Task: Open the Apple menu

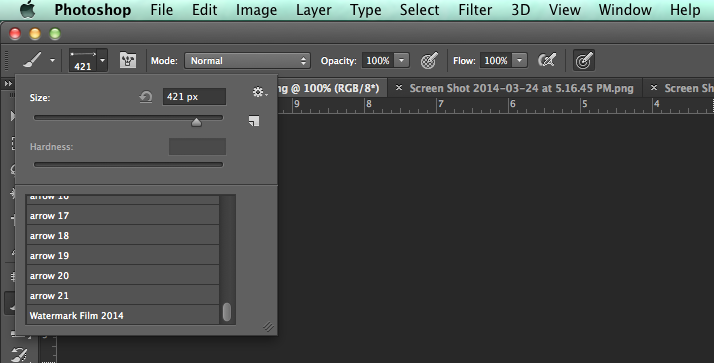Action: tap(28, 10)
